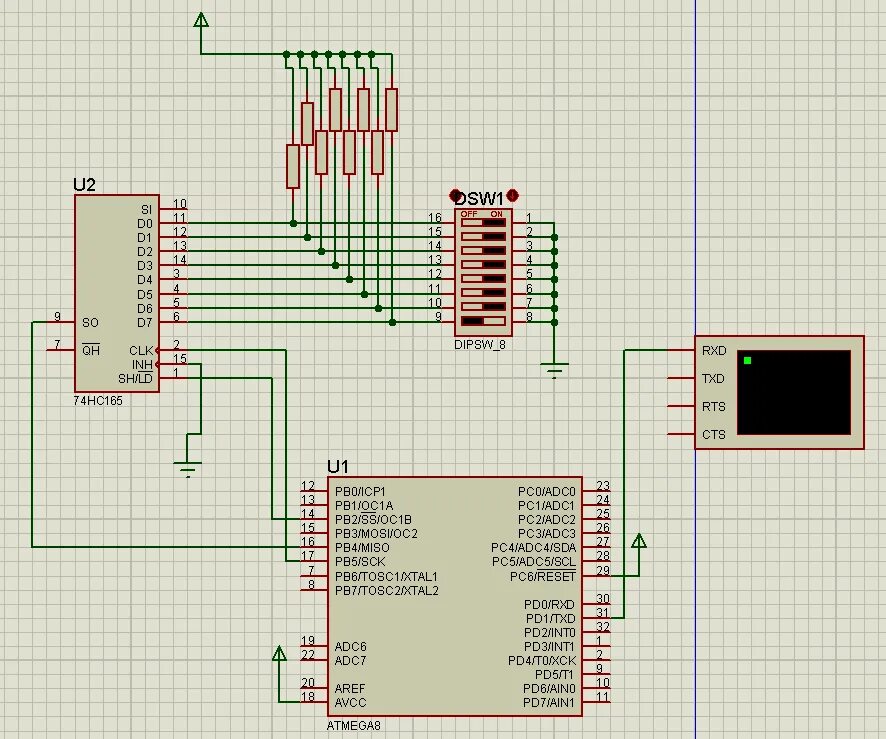This screenshot has height=739, width=886.
Task: Click the DSW1 reference label
Action: [479, 199]
